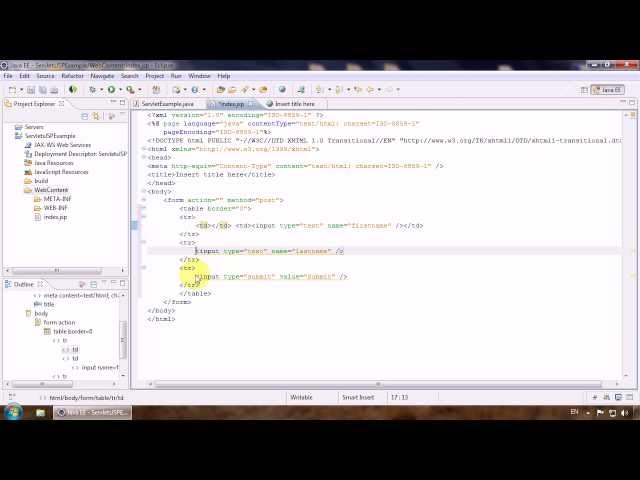Image resolution: width=640 pixels, height=480 pixels.
Task: Click the Save toolbar icon
Action: click(31, 90)
